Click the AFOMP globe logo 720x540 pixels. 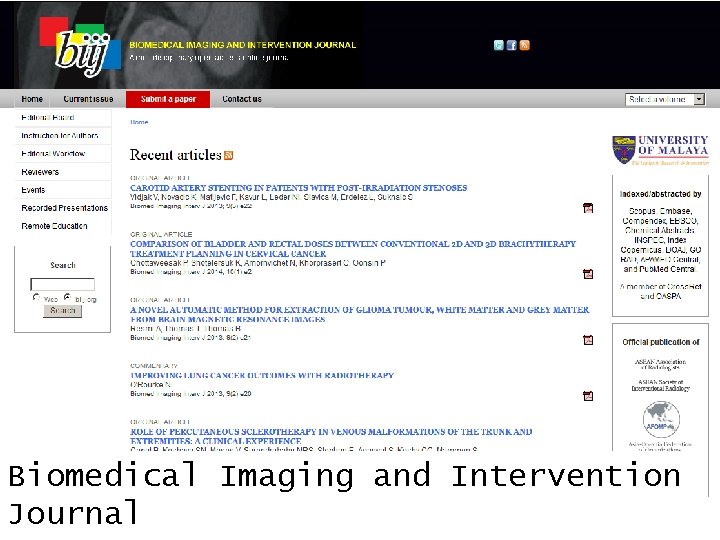point(661,419)
